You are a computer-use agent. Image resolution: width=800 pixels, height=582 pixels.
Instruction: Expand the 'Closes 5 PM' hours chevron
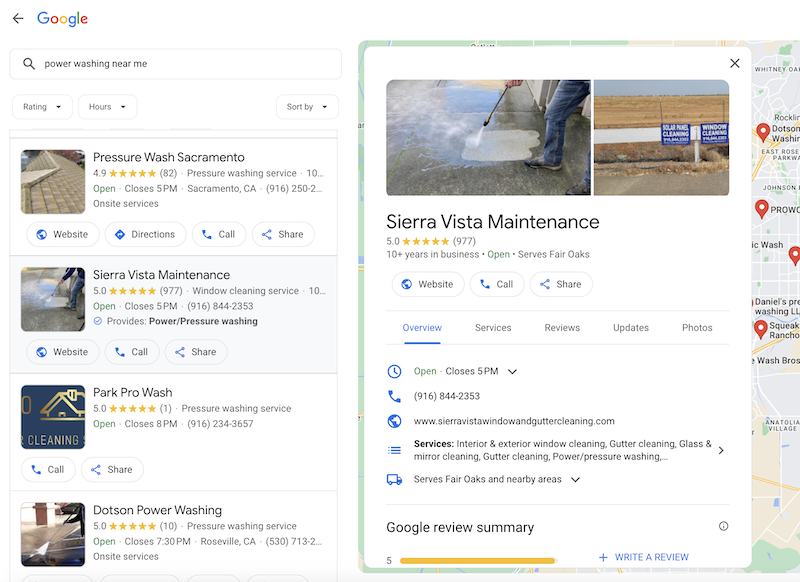512,371
